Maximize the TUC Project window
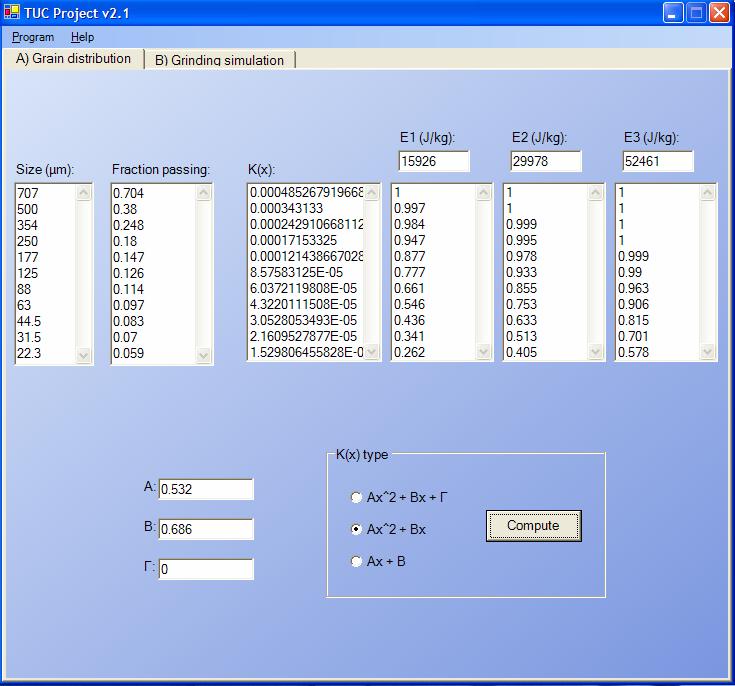The height and width of the screenshot is (686, 735). coord(696,13)
